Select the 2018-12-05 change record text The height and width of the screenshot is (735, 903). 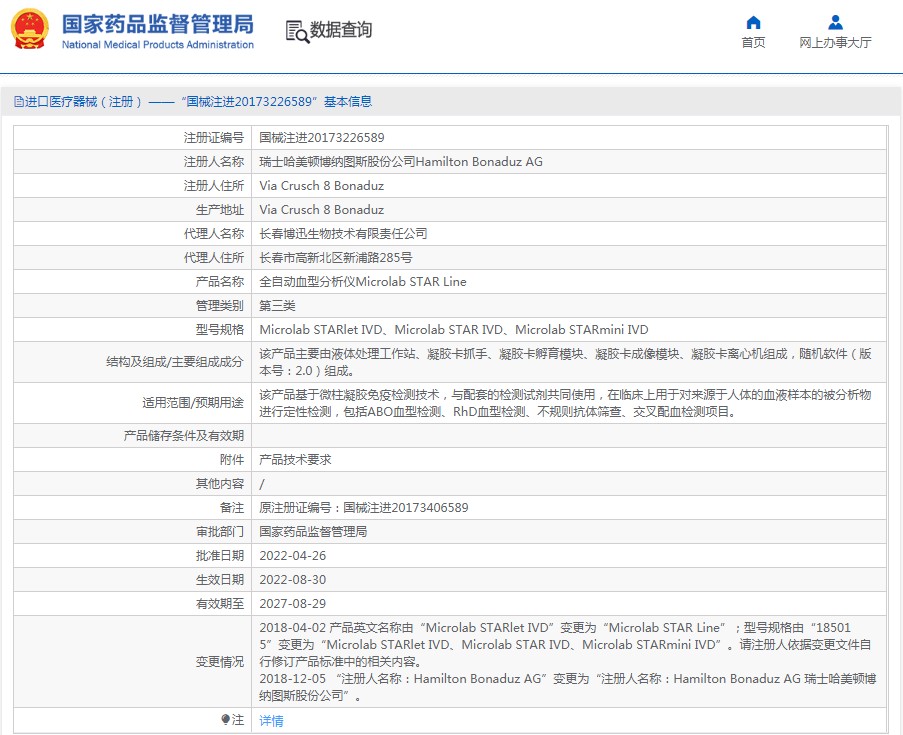pyautogui.click(x=568, y=688)
